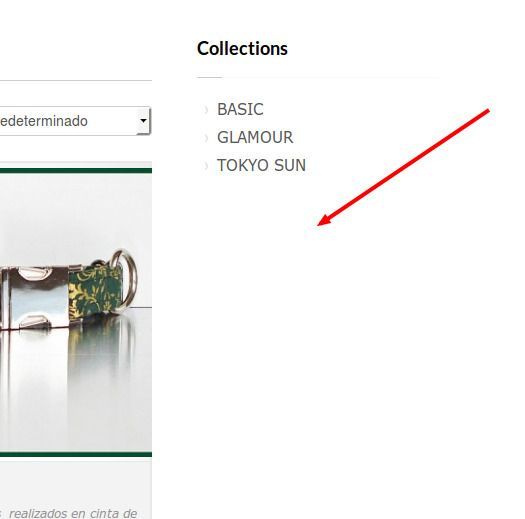
Task: Click the divider line under Collections
Action: (x=318, y=77)
